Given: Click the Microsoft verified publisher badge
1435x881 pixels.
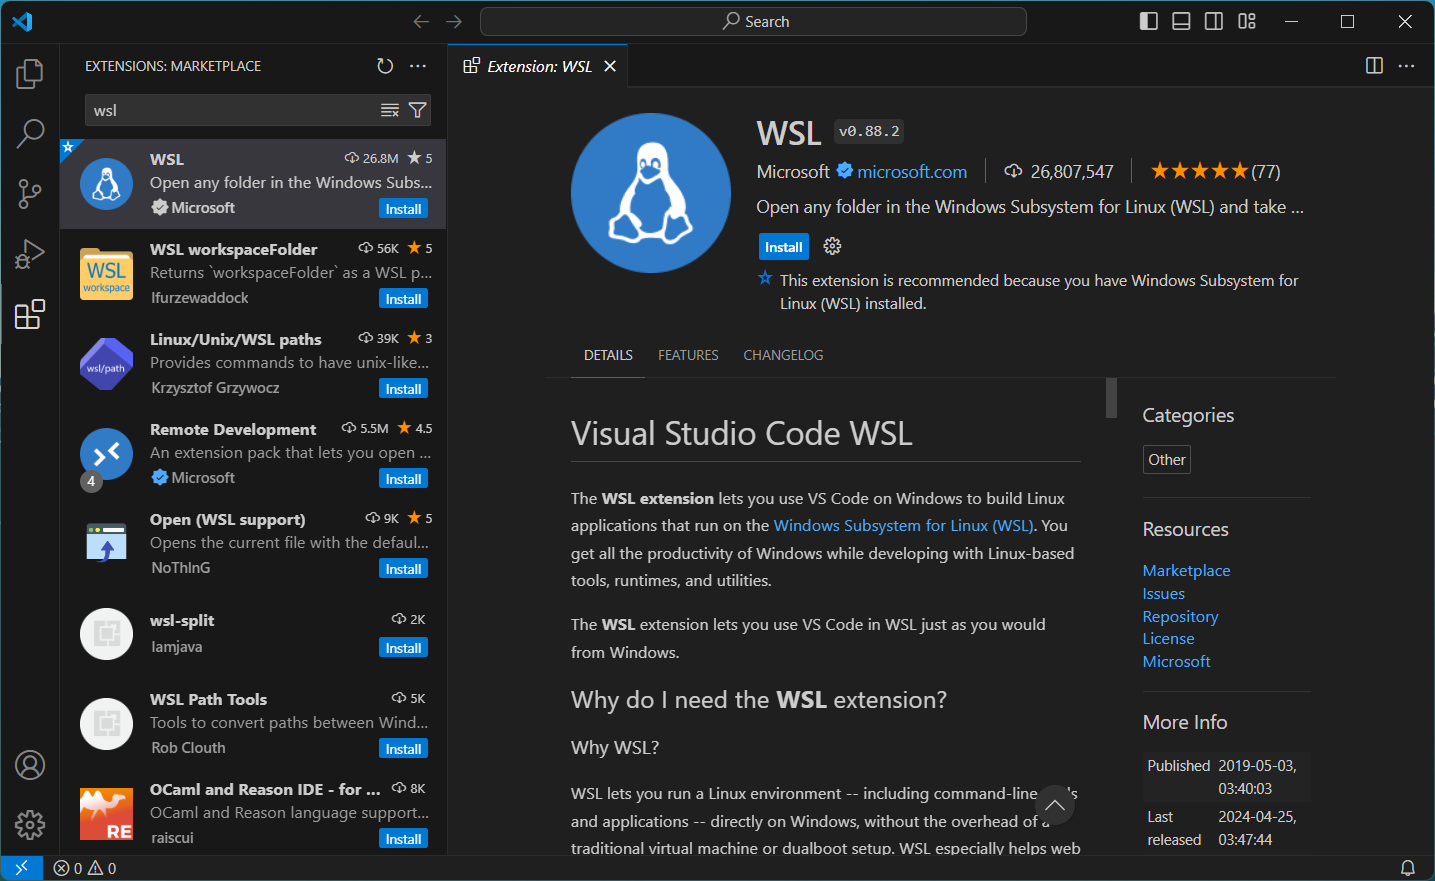Looking at the screenshot, I should click(x=845, y=171).
